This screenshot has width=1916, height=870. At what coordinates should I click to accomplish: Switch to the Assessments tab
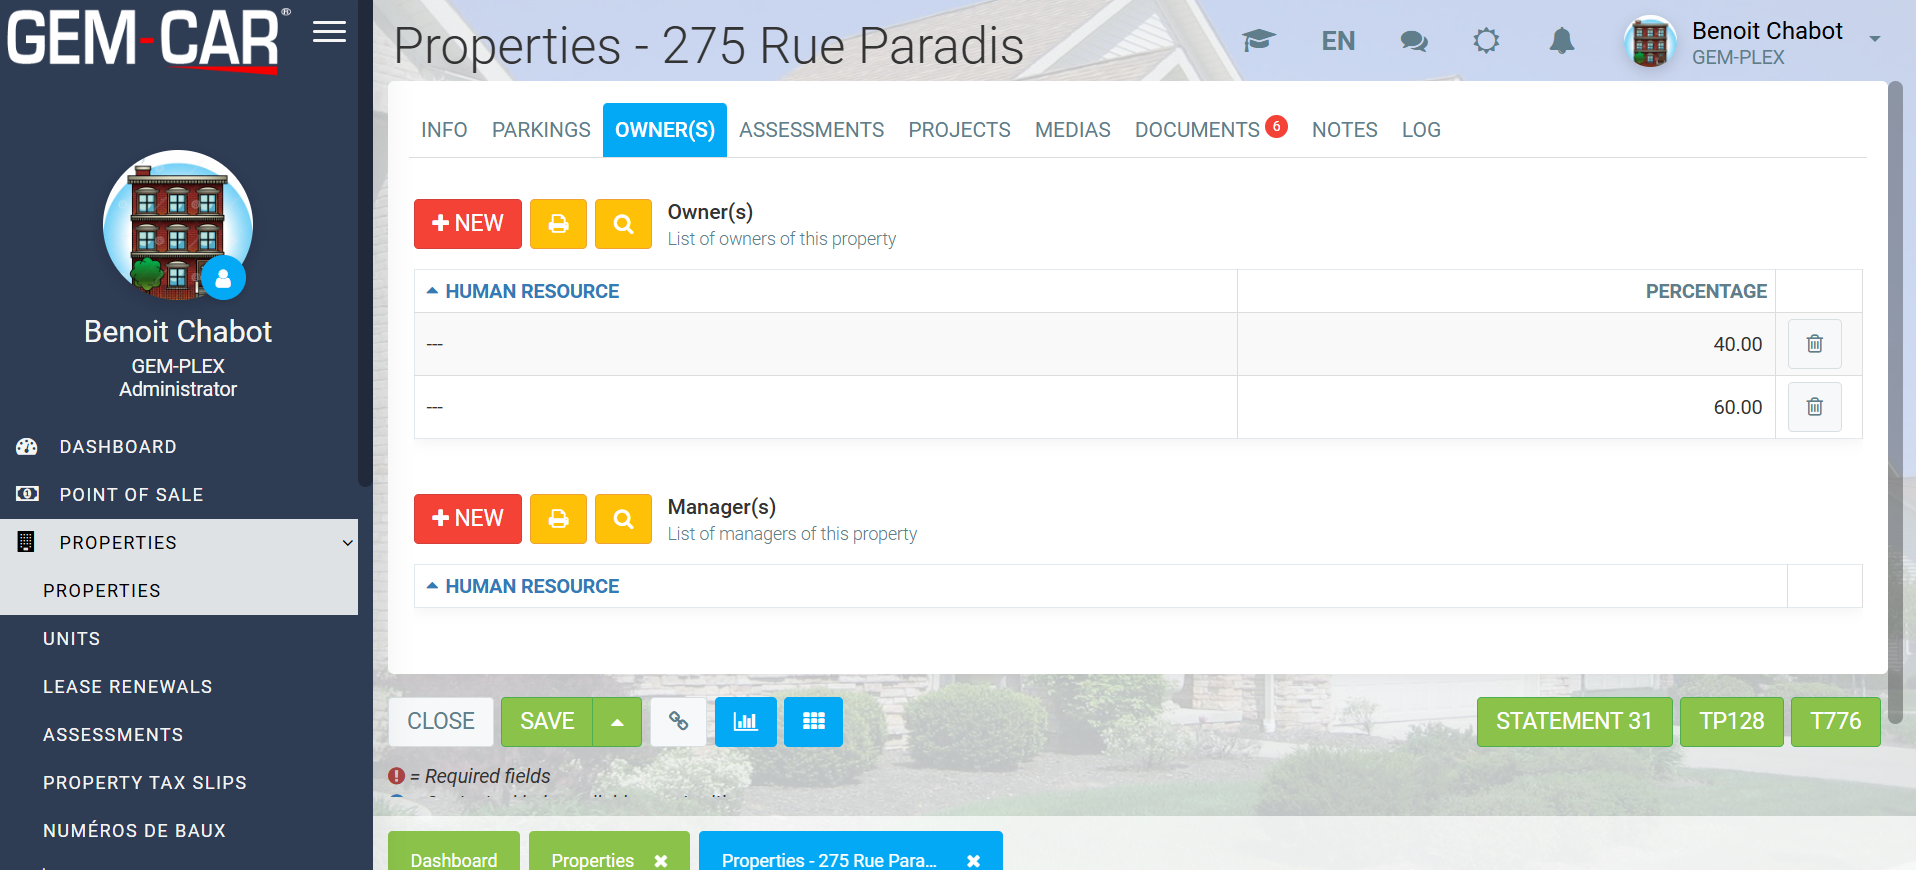point(811,130)
